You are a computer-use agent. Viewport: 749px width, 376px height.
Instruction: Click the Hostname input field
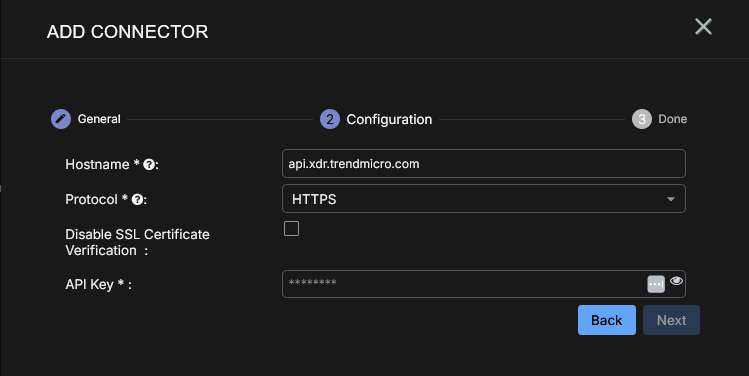coord(484,163)
